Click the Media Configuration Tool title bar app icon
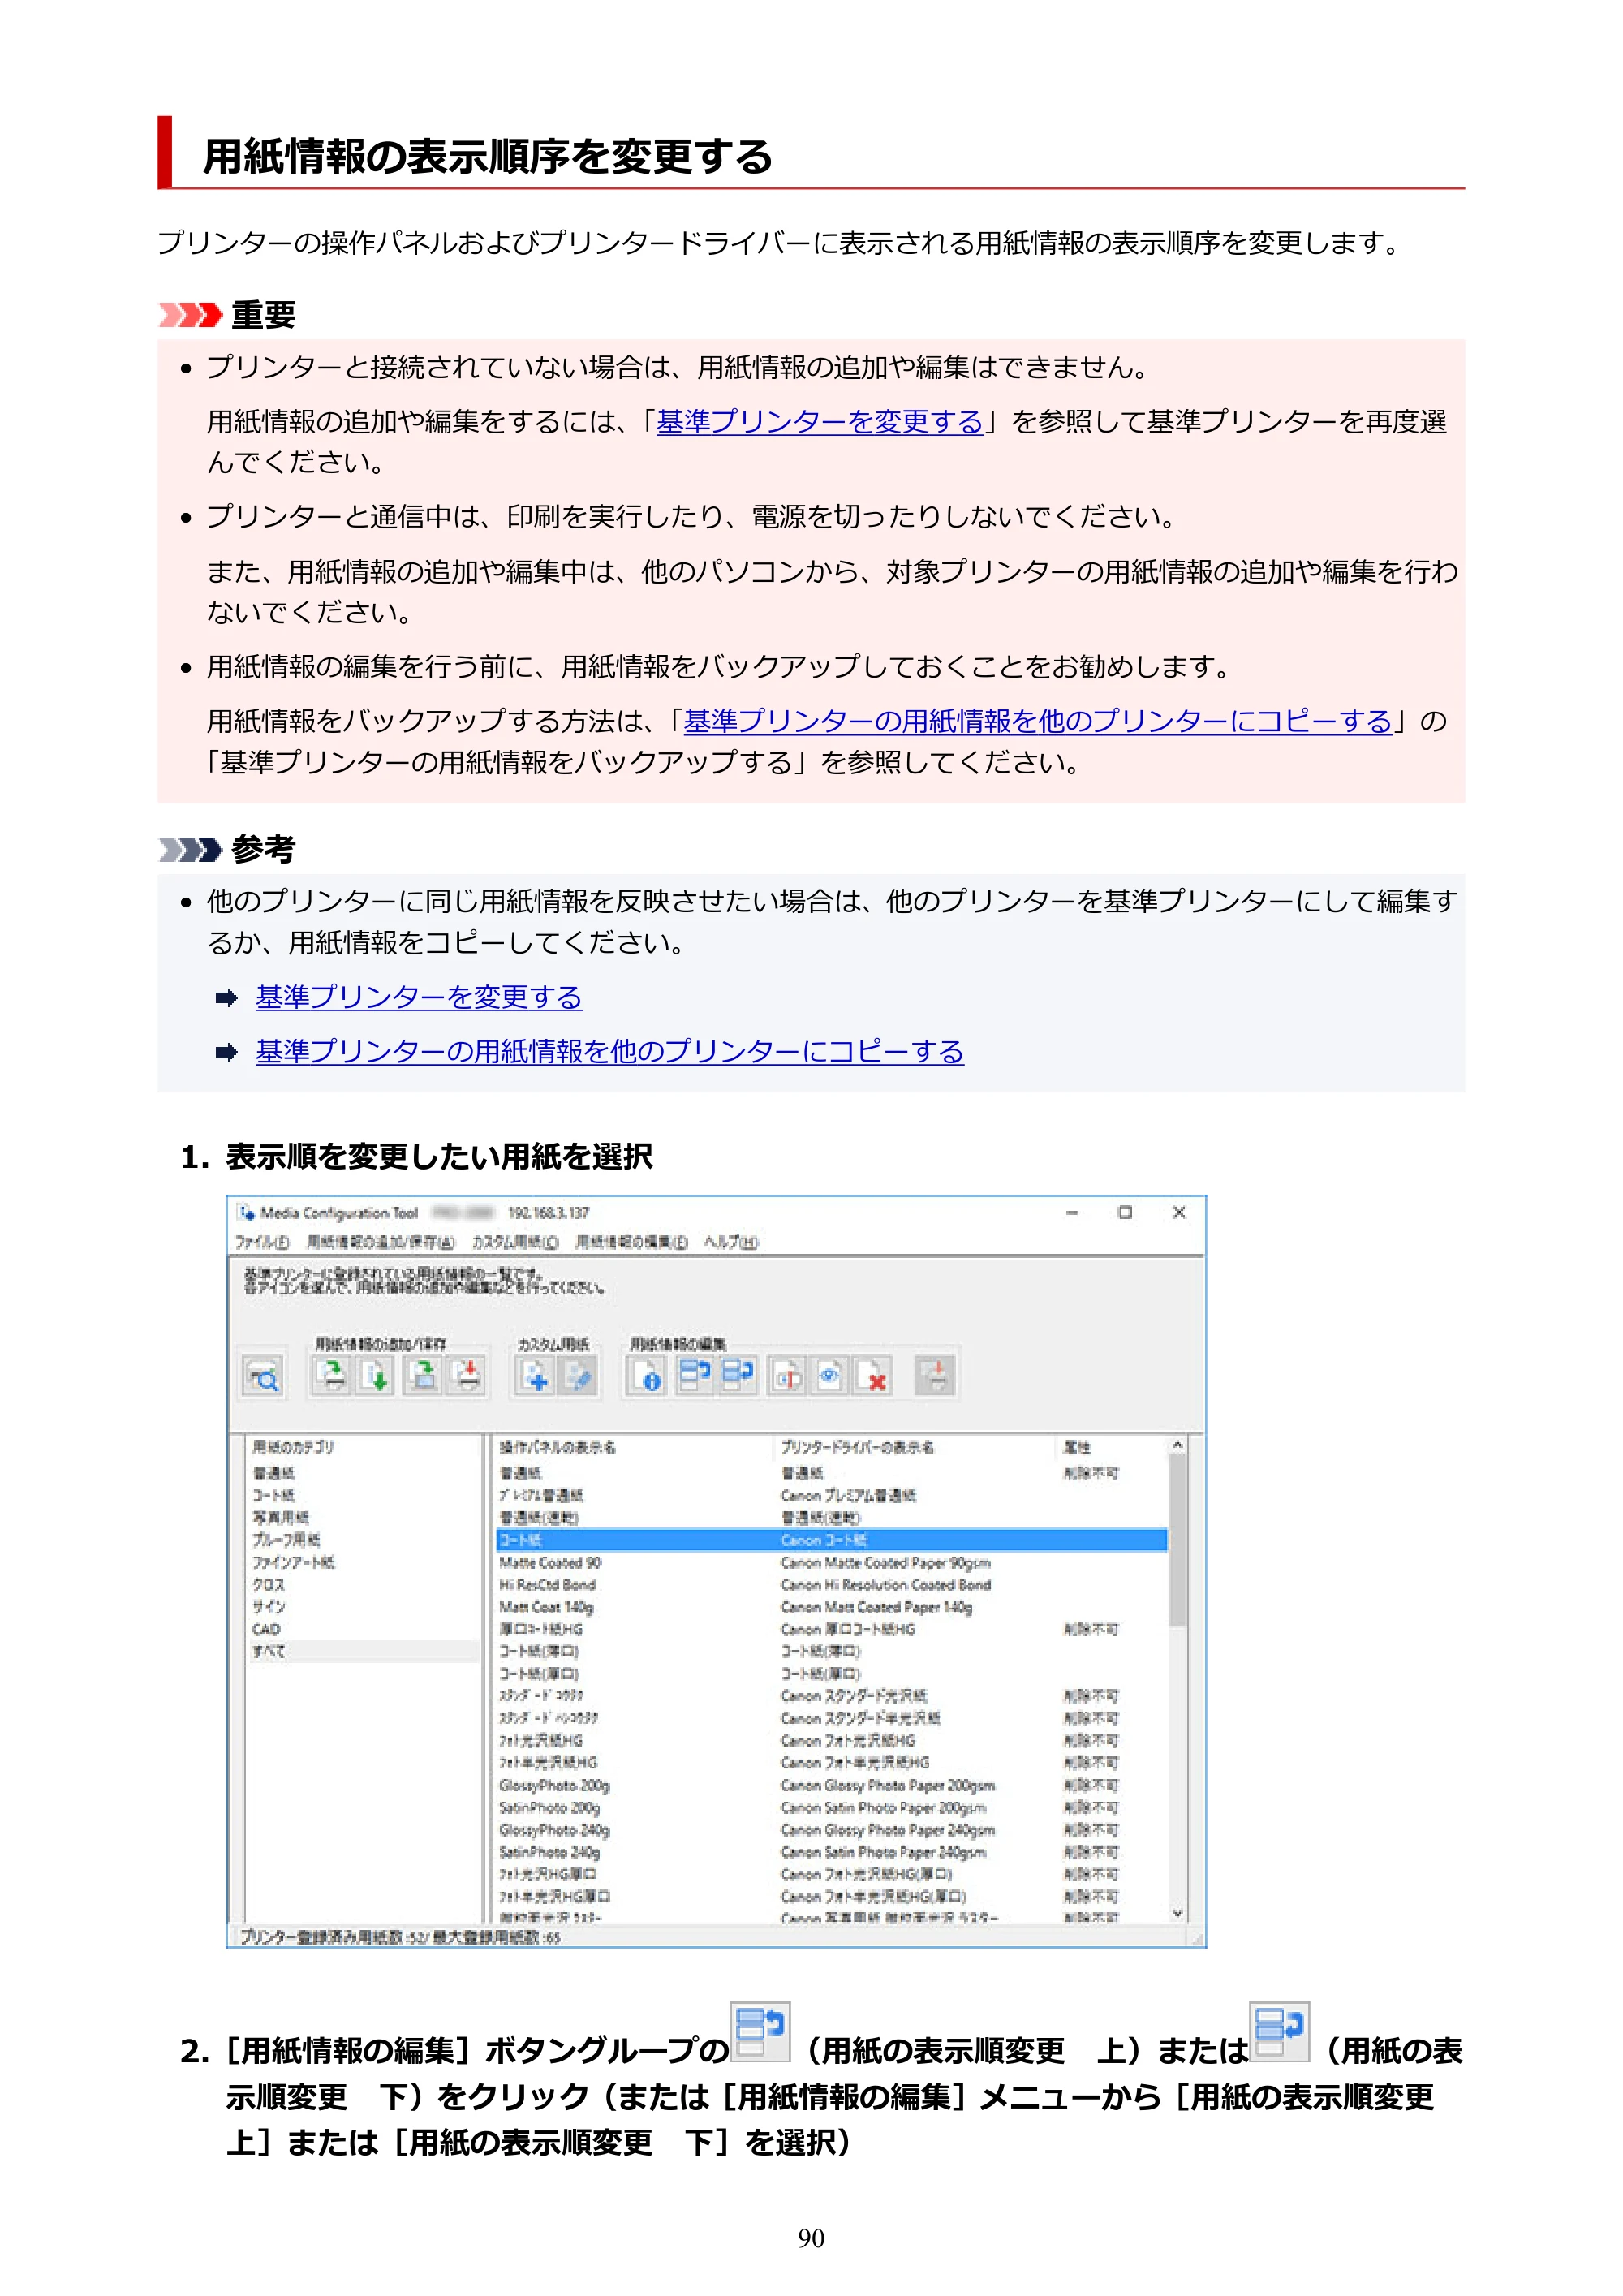The width and height of the screenshot is (1623, 2296). (247, 1213)
